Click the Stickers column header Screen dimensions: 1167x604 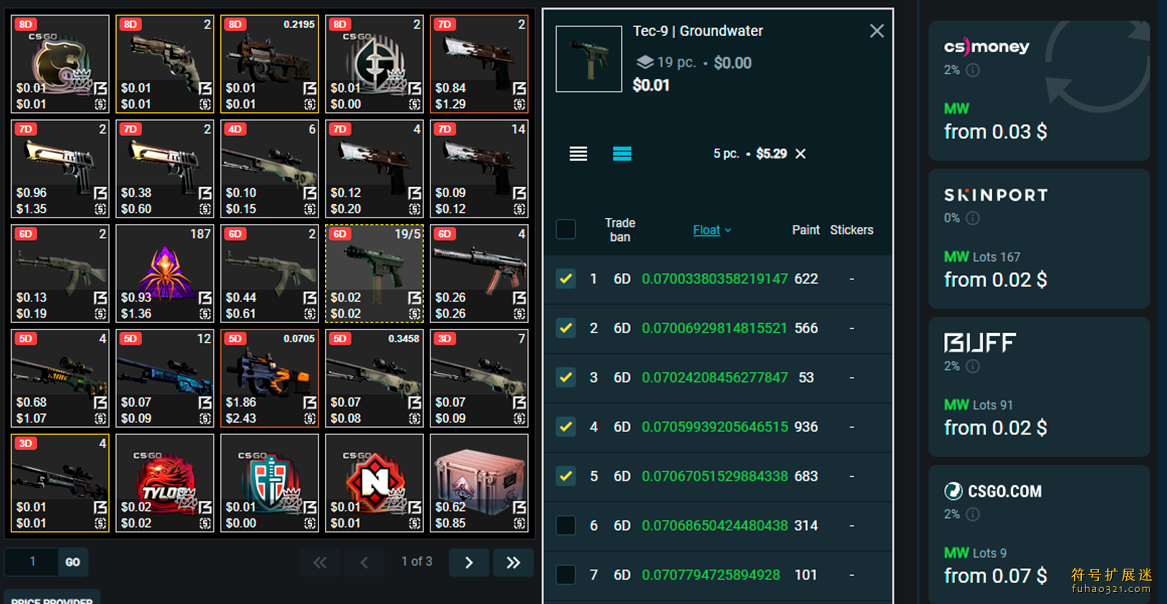[x=851, y=230]
